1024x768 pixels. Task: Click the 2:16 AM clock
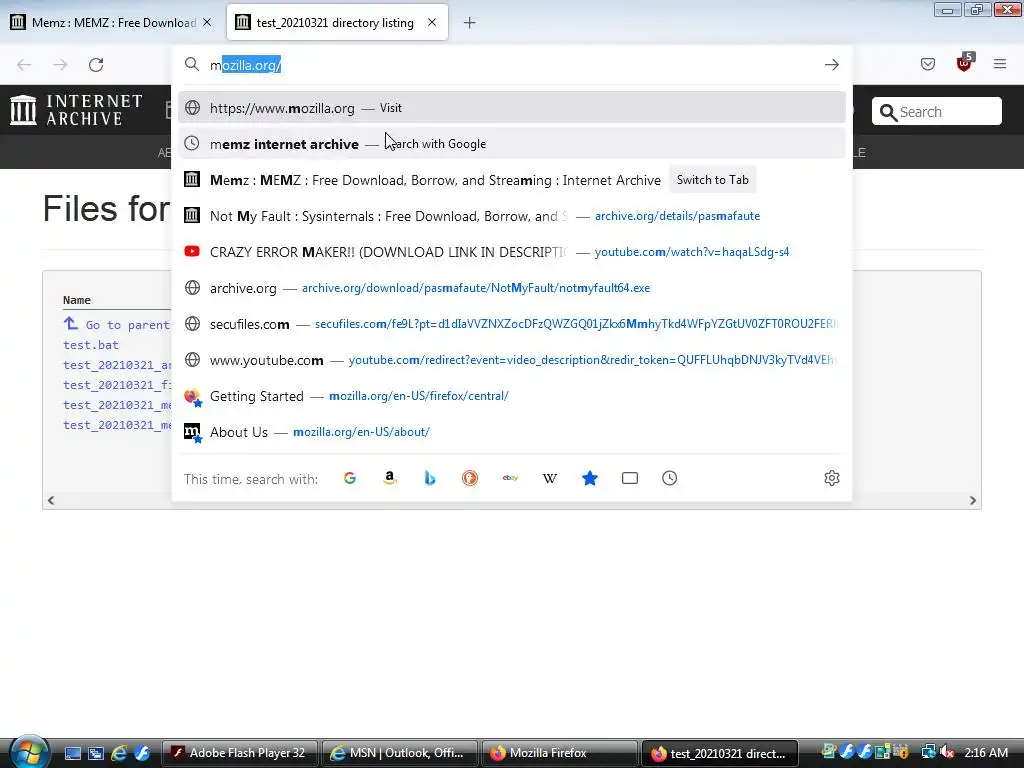click(x=986, y=752)
